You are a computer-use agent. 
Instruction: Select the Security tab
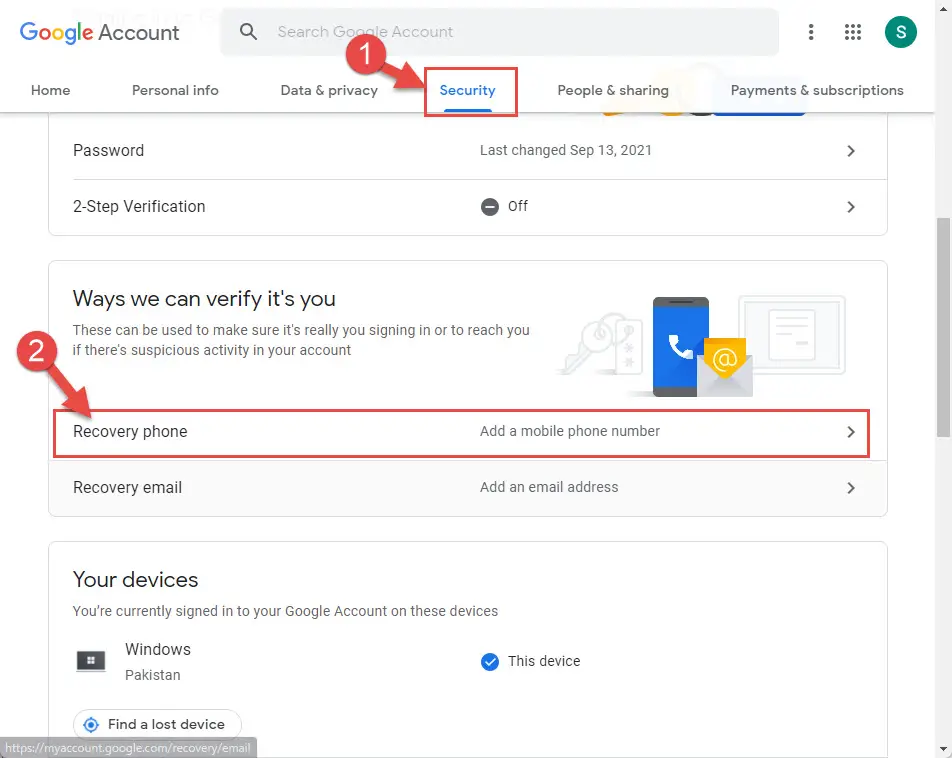click(x=468, y=90)
